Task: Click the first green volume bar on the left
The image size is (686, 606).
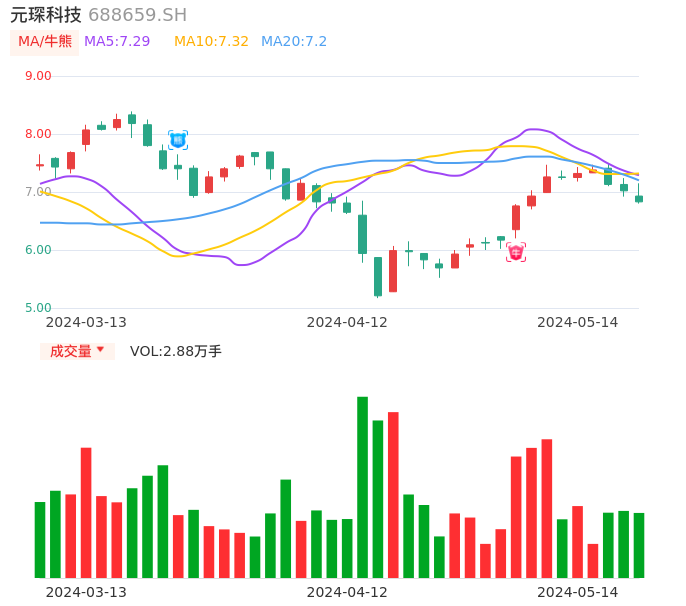Action: pos(40,540)
